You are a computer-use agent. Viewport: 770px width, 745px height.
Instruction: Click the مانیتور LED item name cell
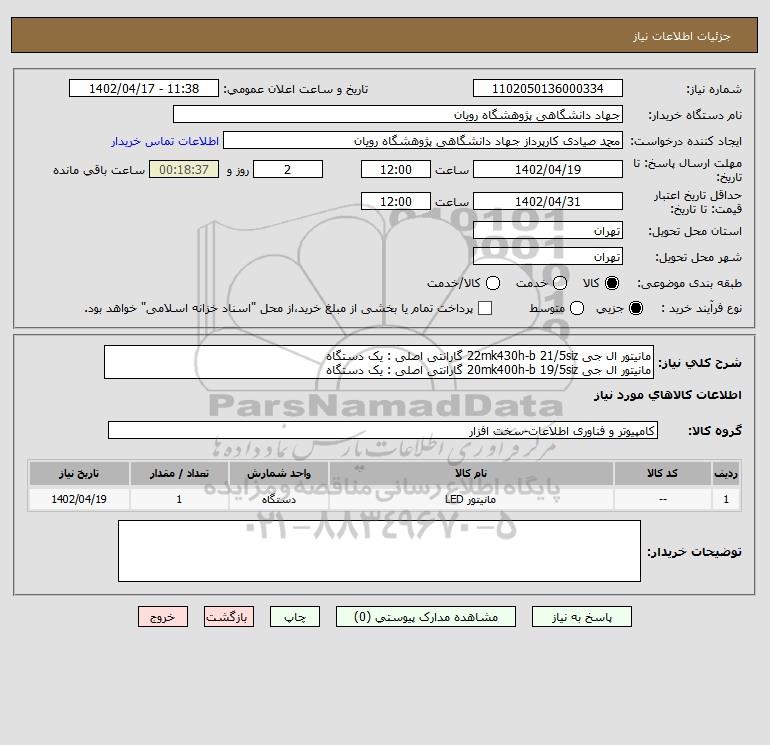coord(471,499)
